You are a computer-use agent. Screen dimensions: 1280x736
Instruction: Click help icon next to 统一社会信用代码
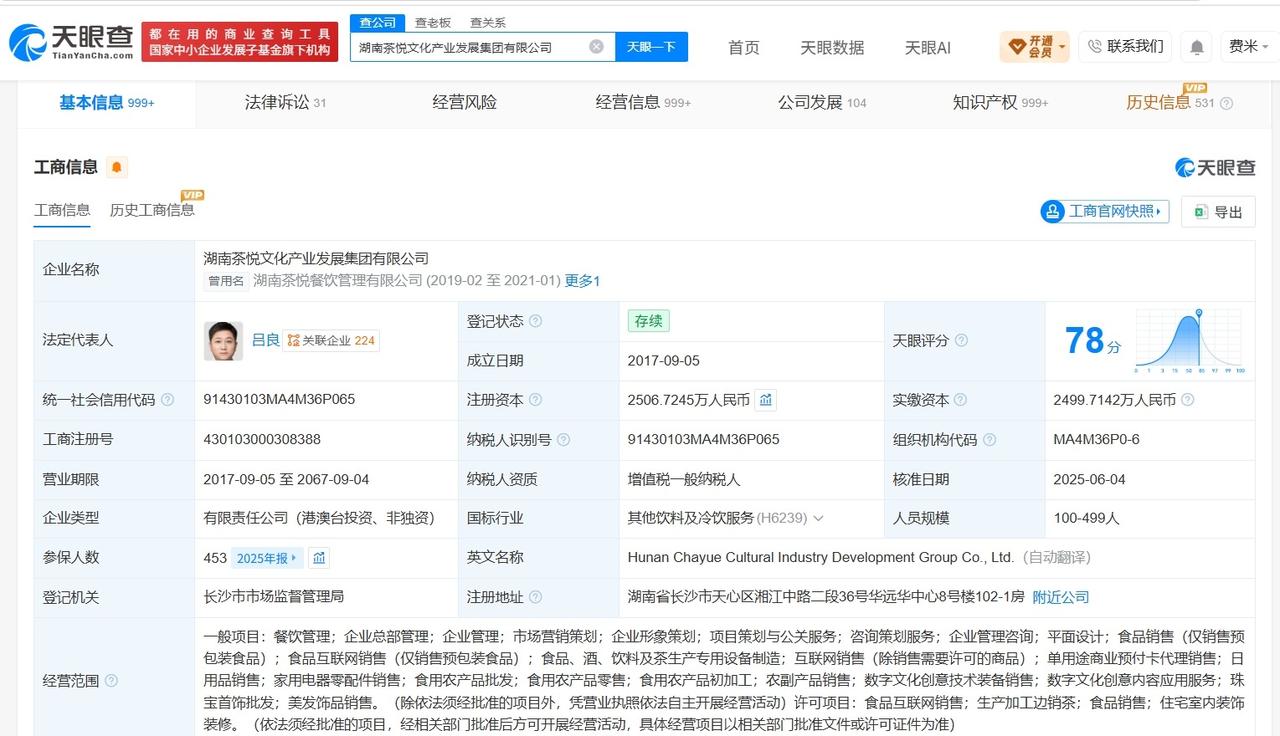click(x=167, y=399)
